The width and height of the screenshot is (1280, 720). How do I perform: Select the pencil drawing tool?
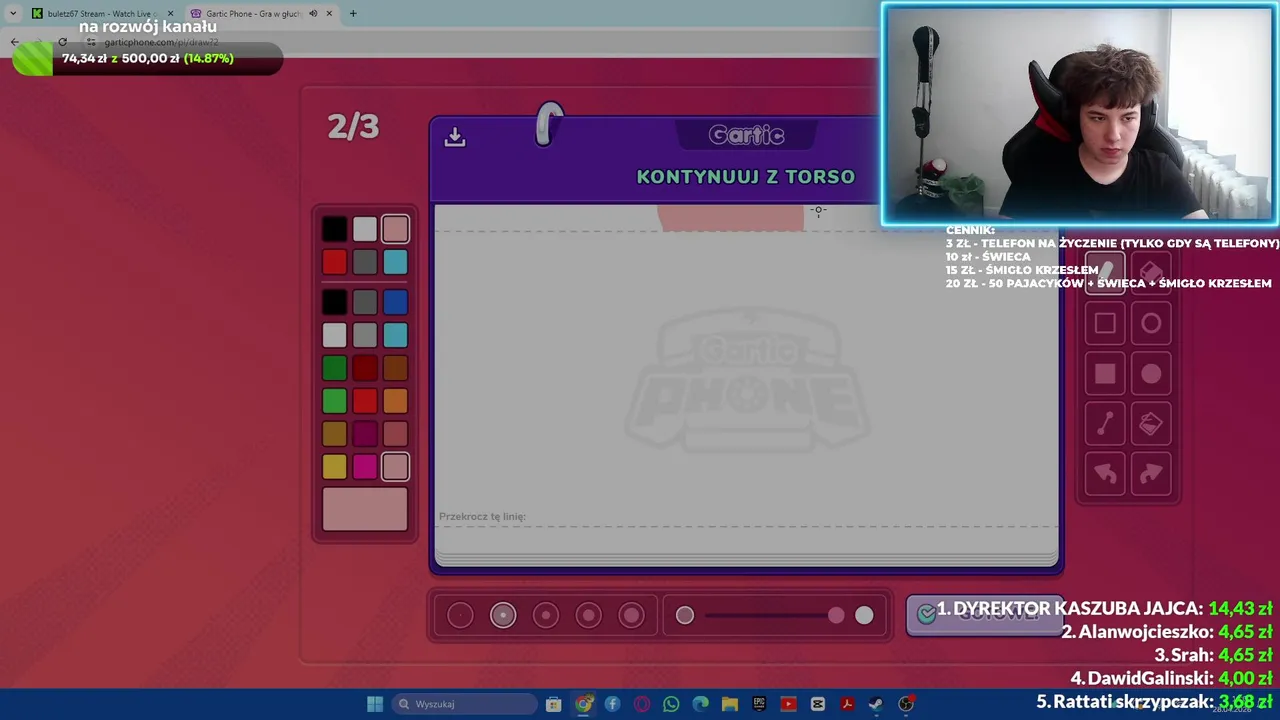click(1105, 273)
